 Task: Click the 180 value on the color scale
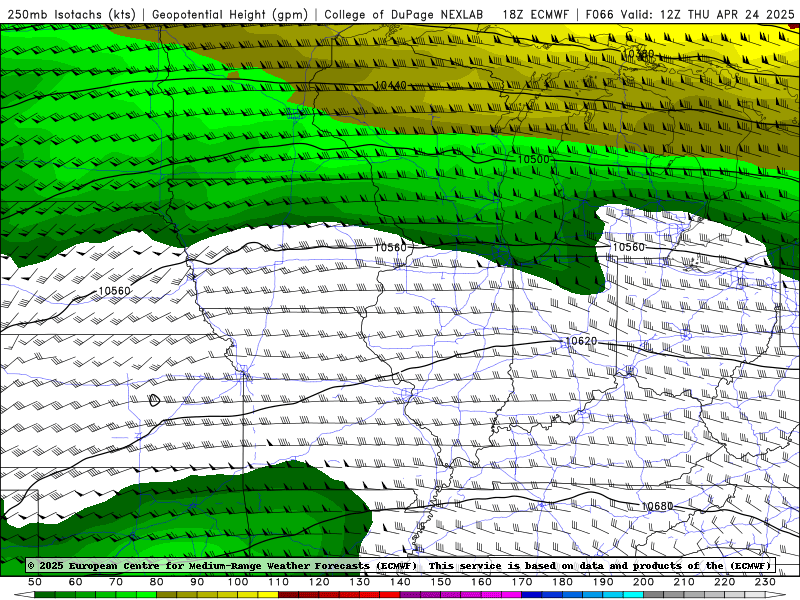click(562, 582)
